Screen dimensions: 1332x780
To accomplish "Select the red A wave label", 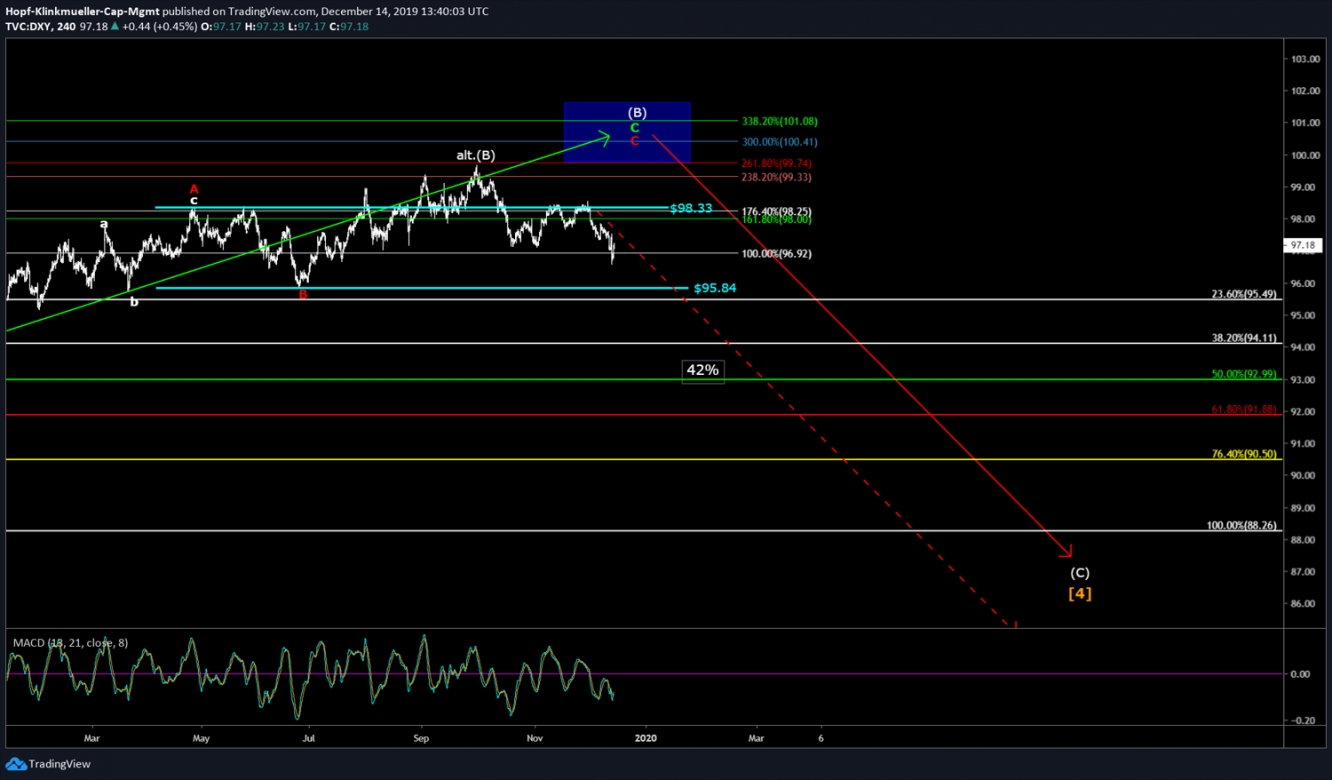I will tap(194, 189).
